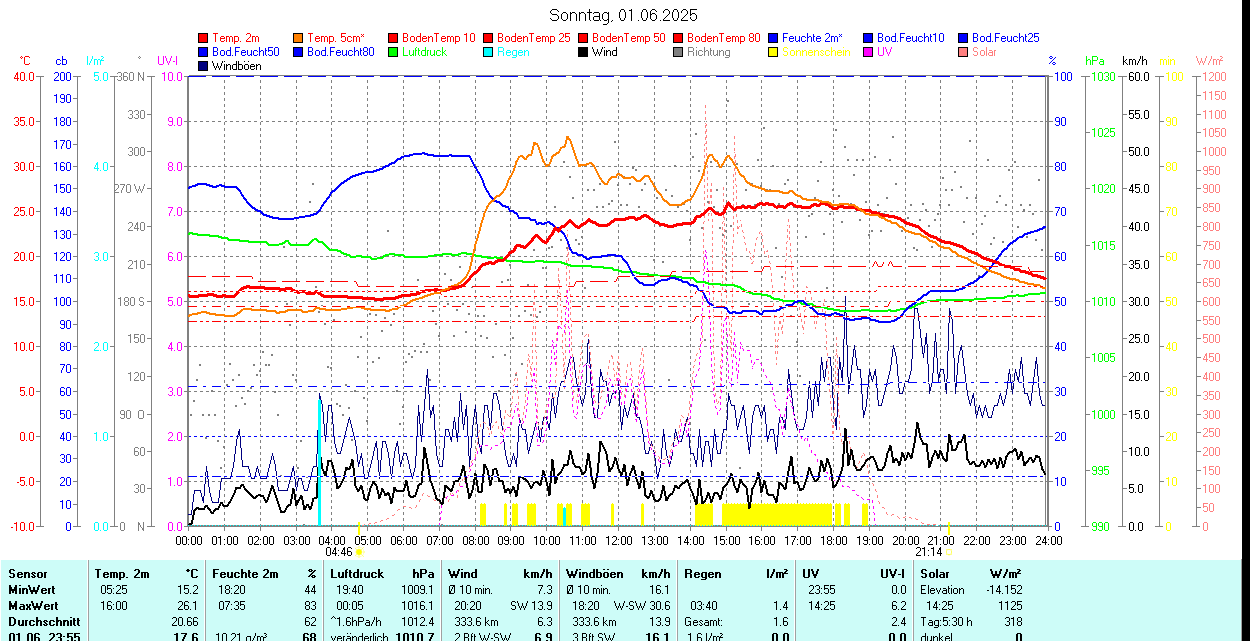Click the cyan Regen legend square
The width and height of the screenshot is (1250, 641).
click(x=489, y=52)
